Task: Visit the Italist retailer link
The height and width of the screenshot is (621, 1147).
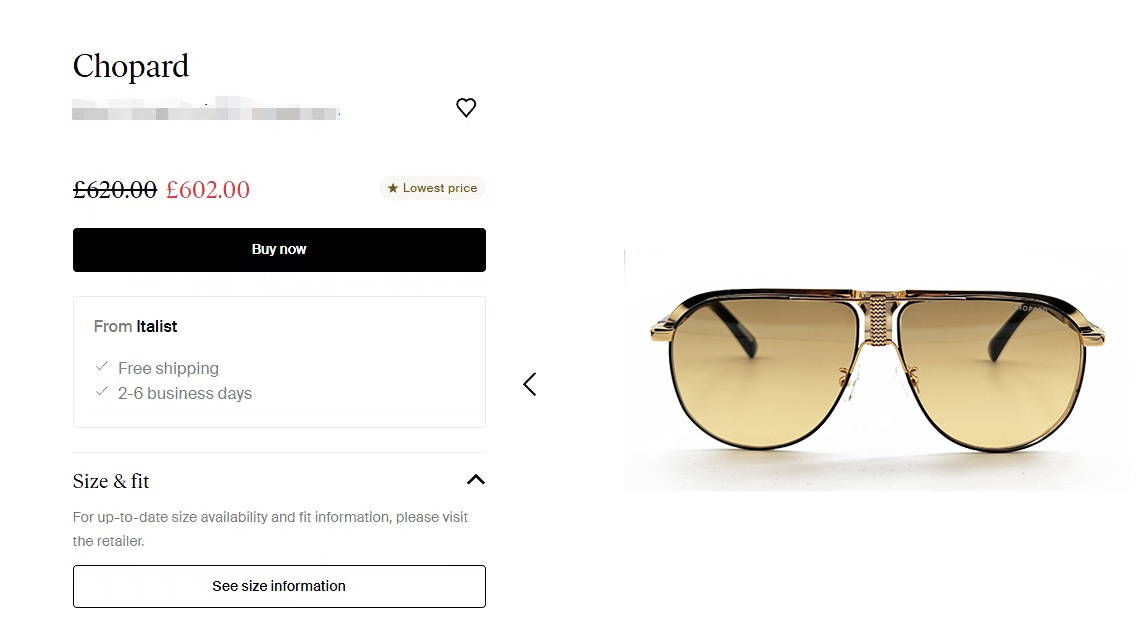Action: point(157,327)
